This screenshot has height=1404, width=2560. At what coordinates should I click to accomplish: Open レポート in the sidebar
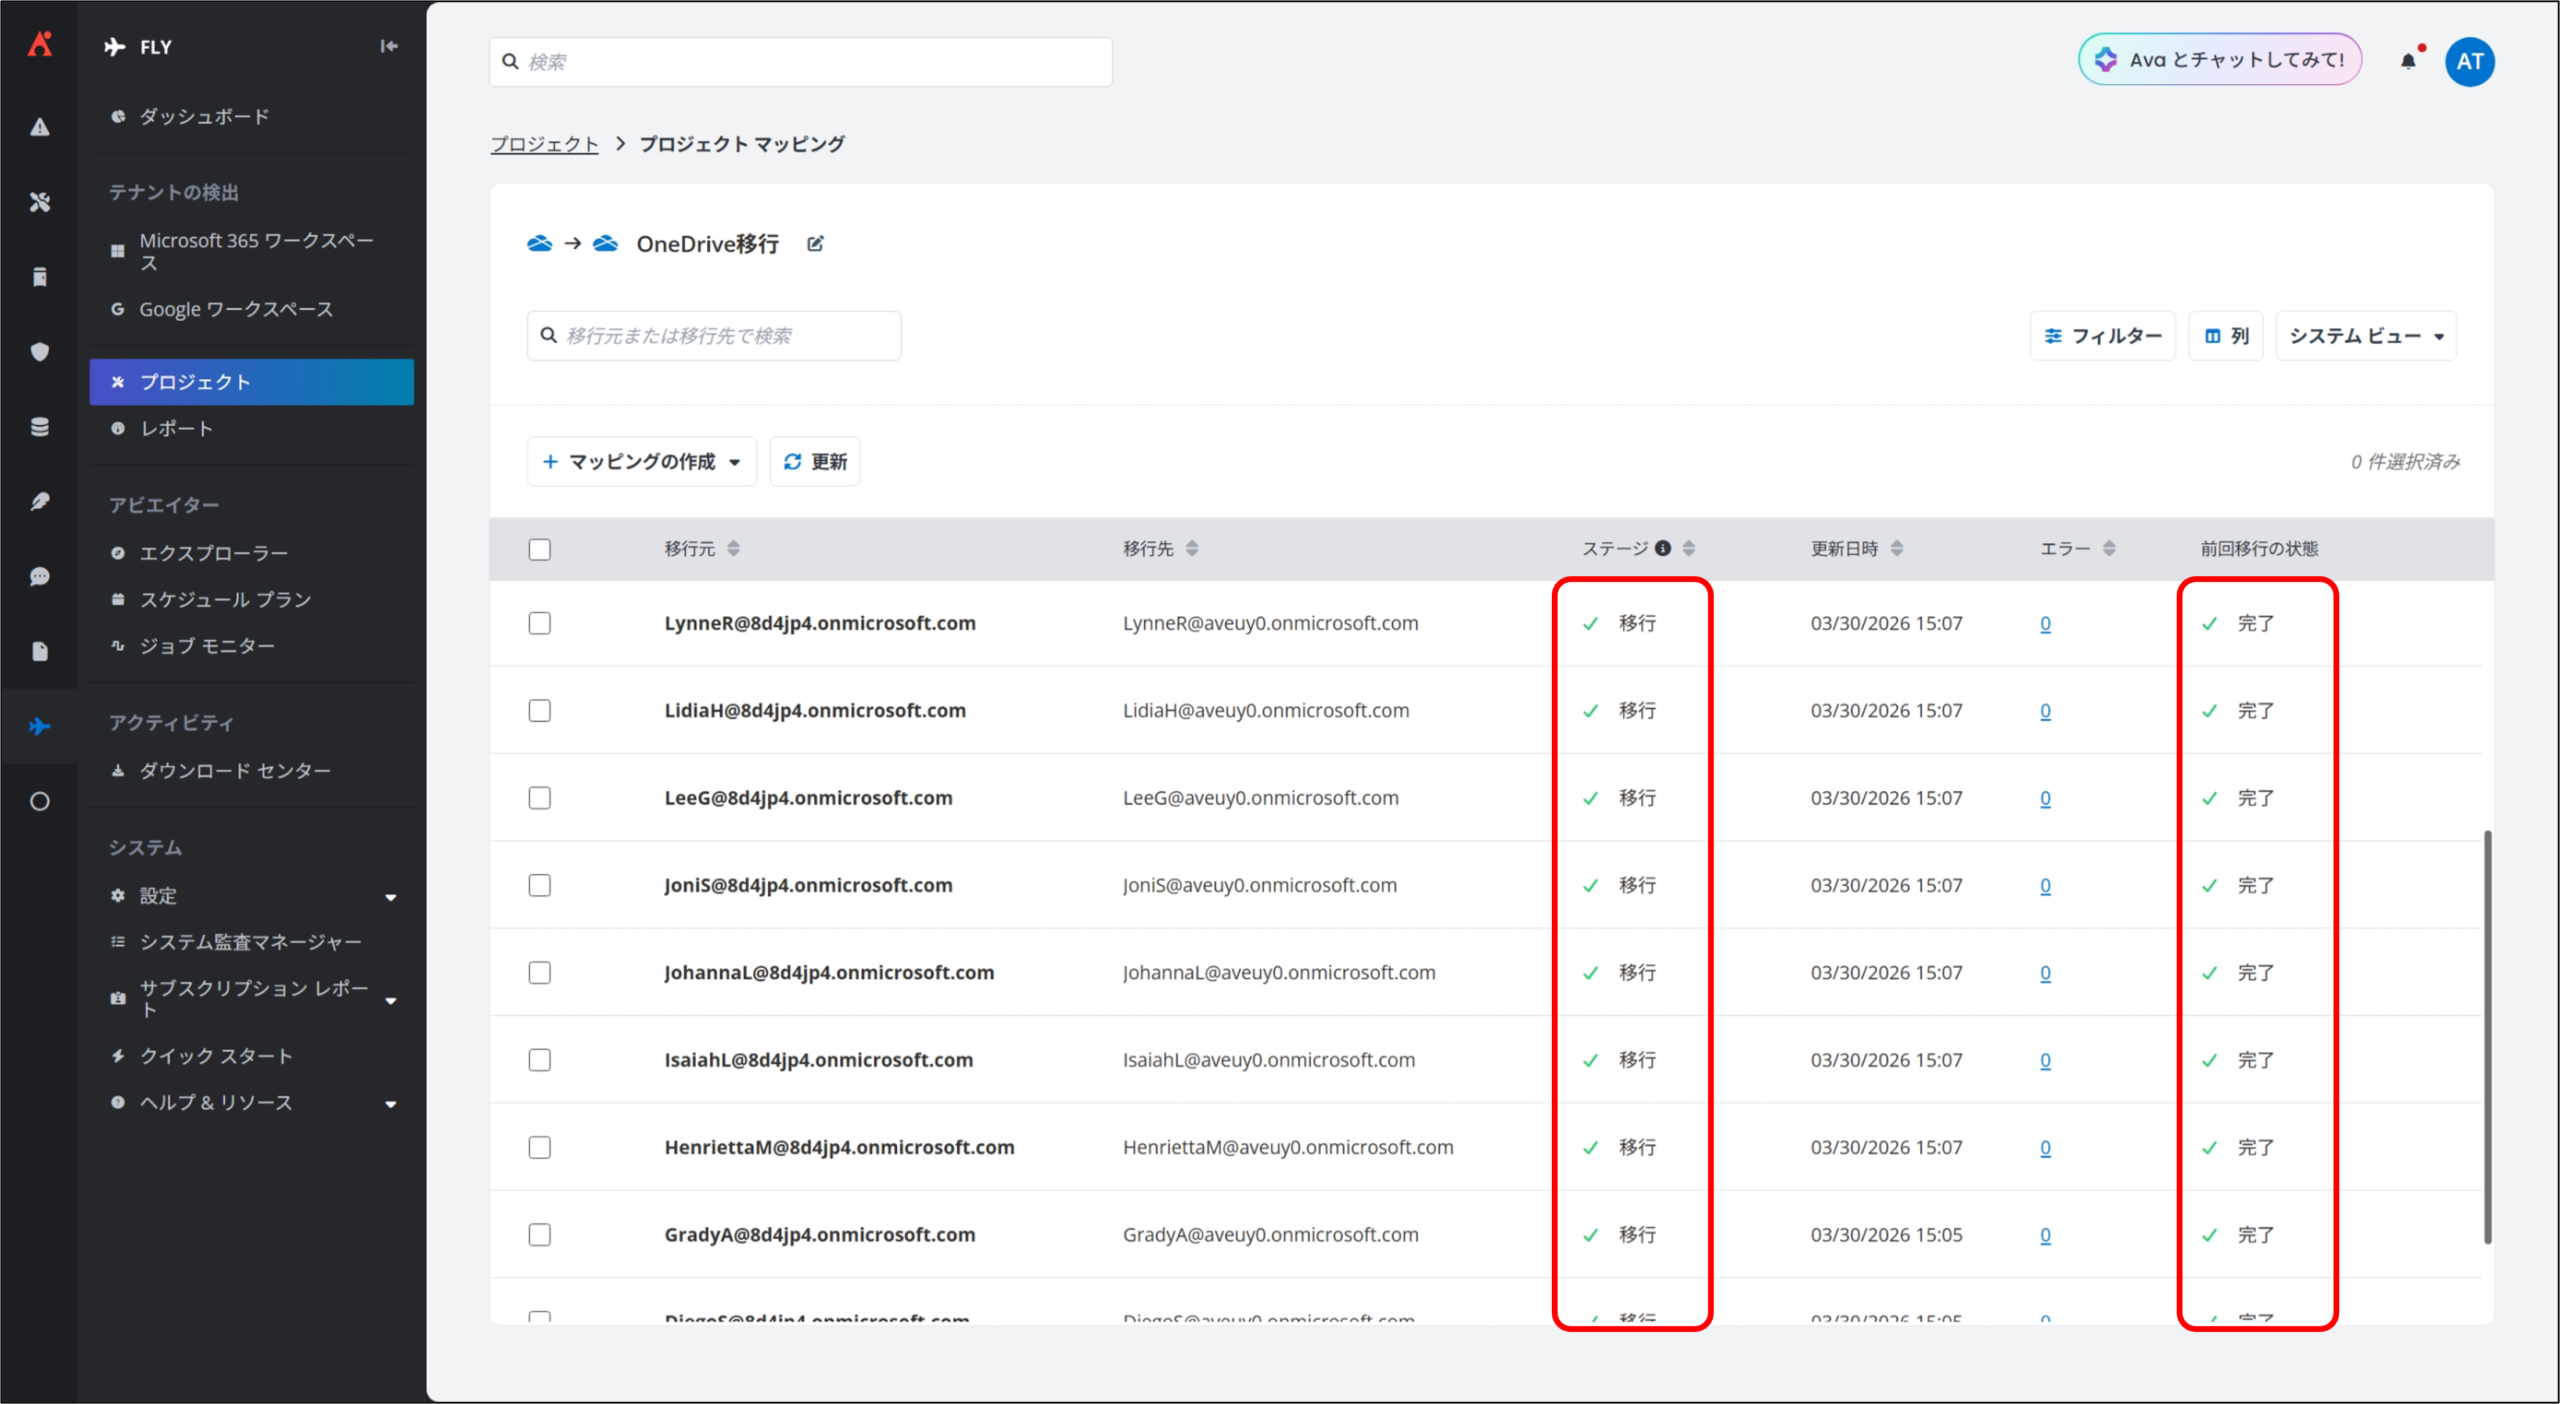pyautogui.click(x=177, y=429)
